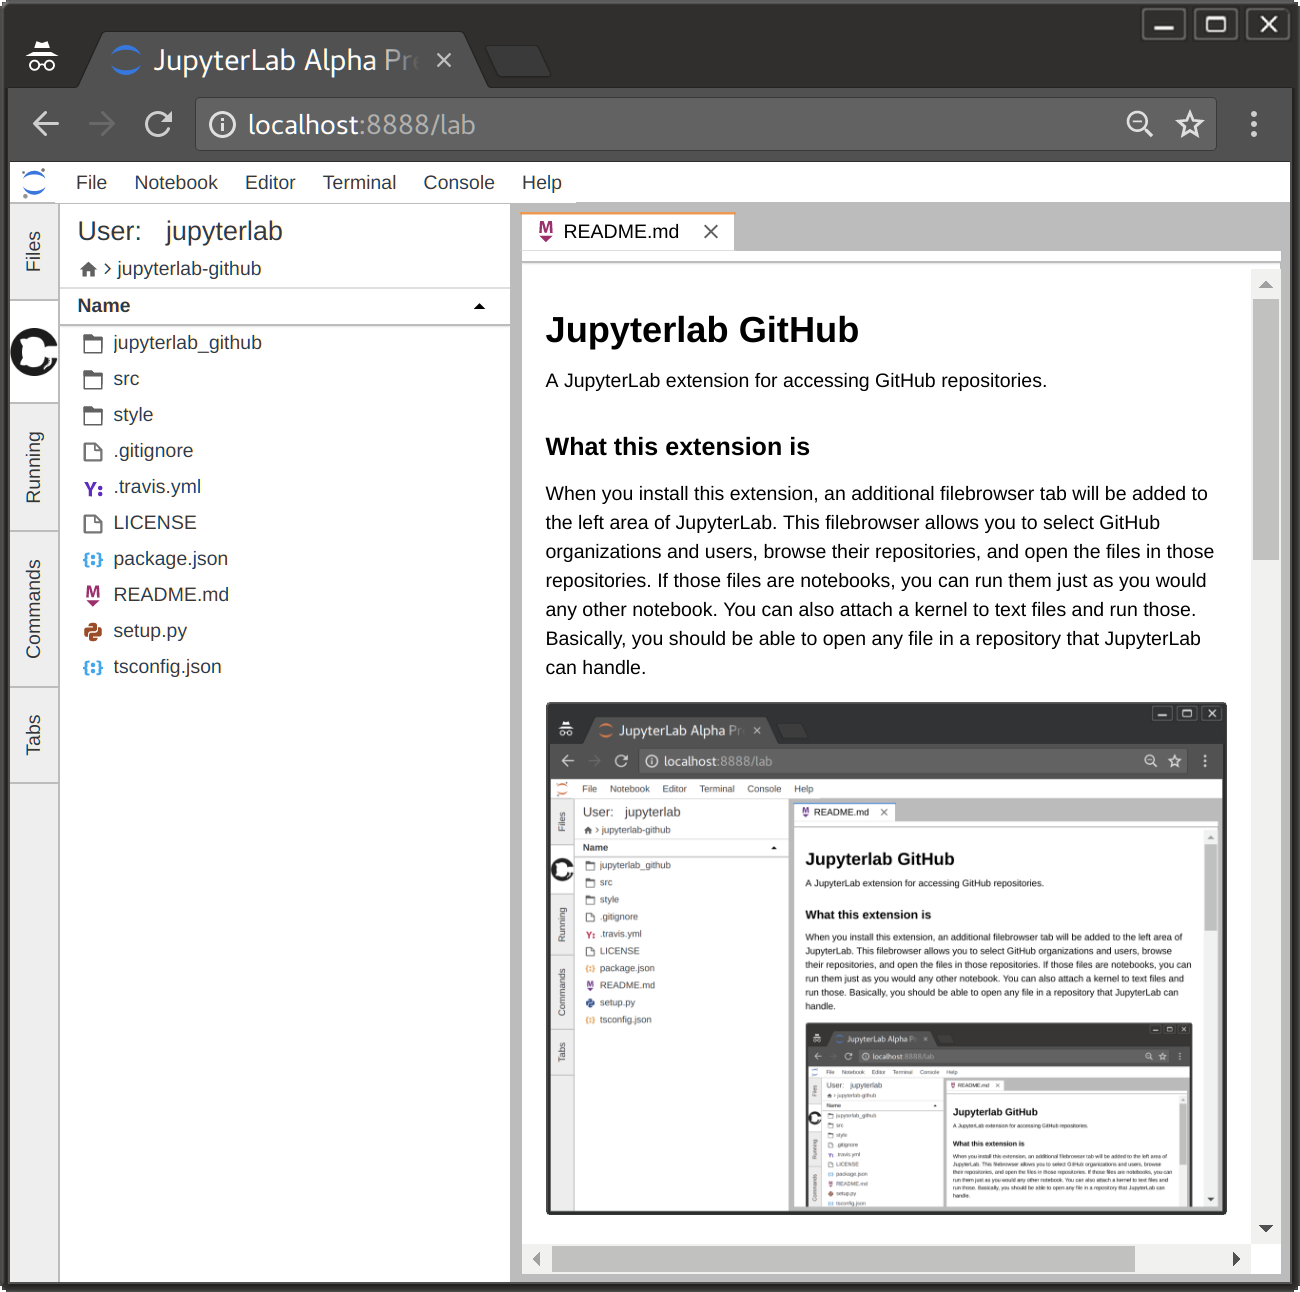The image size is (1300, 1292).
Task: Click the .gitignore file icon
Action: click(93, 451)
